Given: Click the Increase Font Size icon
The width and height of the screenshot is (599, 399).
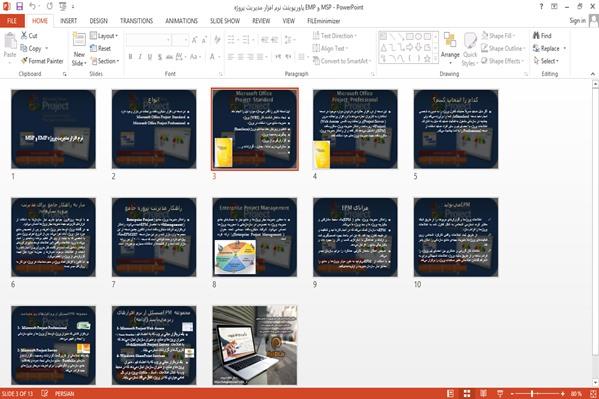Looking at the screenshot, I should tap(194, 40).
